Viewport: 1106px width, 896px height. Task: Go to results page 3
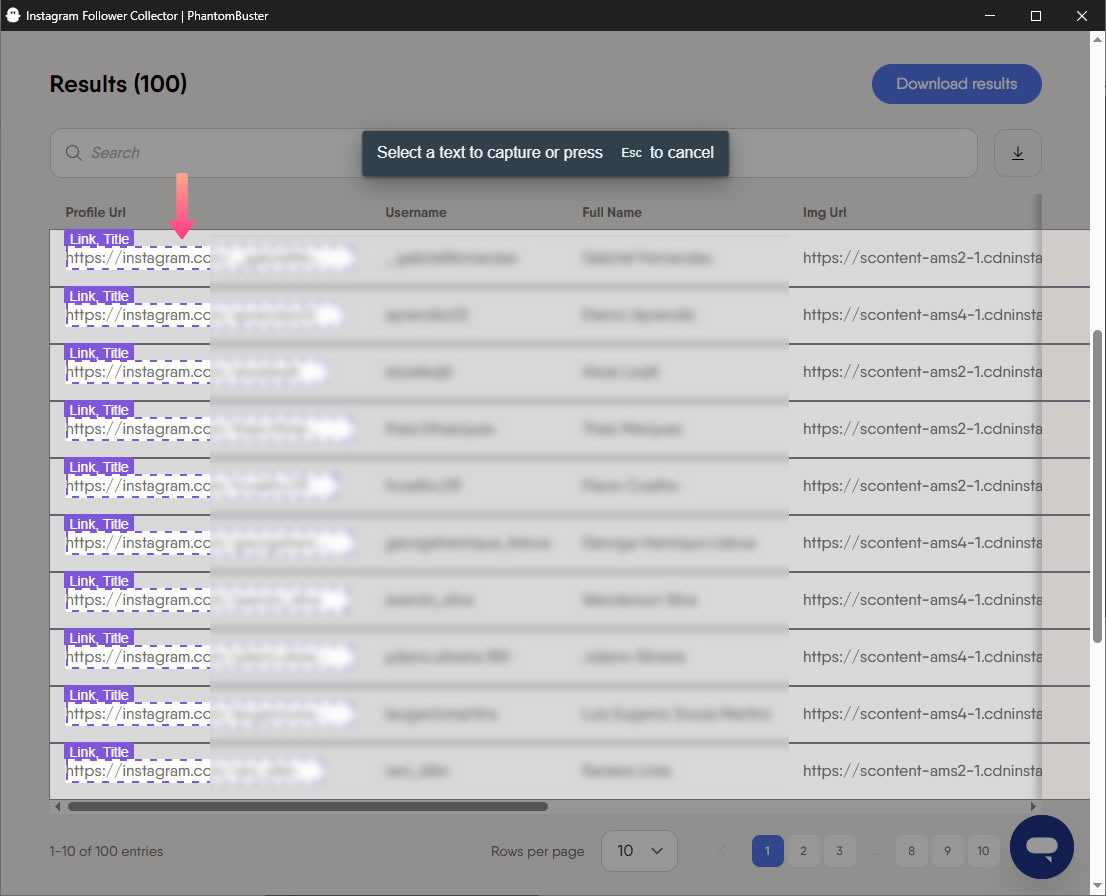[839, 851]
